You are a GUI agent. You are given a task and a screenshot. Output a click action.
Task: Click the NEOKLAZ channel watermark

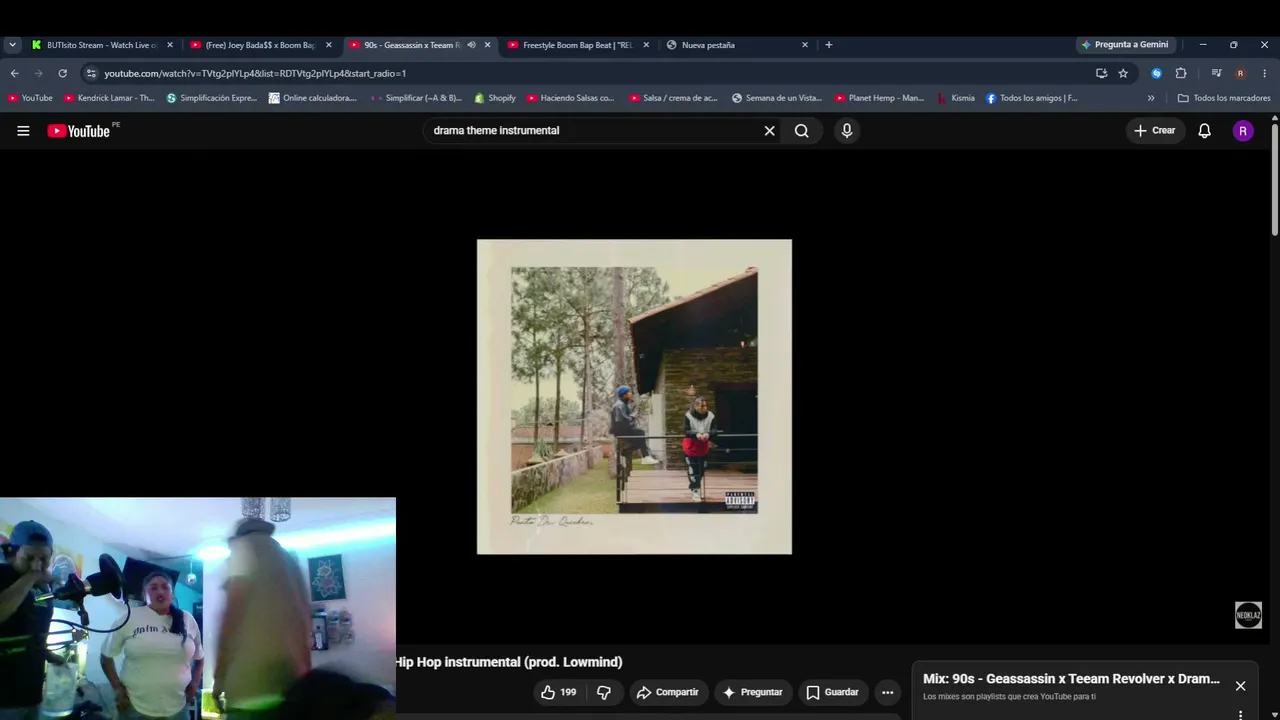[1248, 615]
